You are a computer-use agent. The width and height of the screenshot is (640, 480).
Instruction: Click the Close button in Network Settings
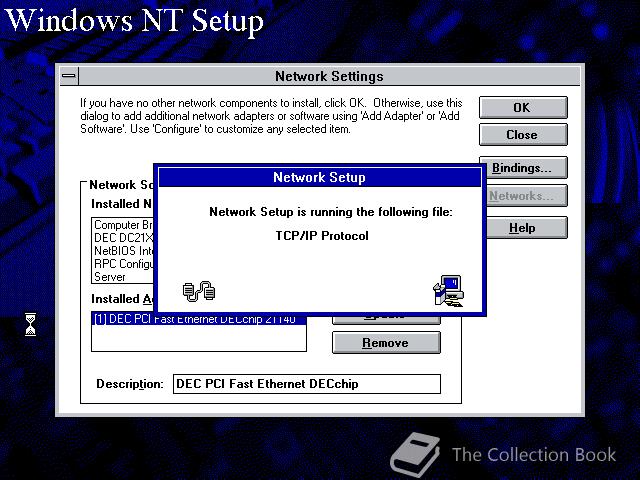pyautogui.click(x=523, y=135)
